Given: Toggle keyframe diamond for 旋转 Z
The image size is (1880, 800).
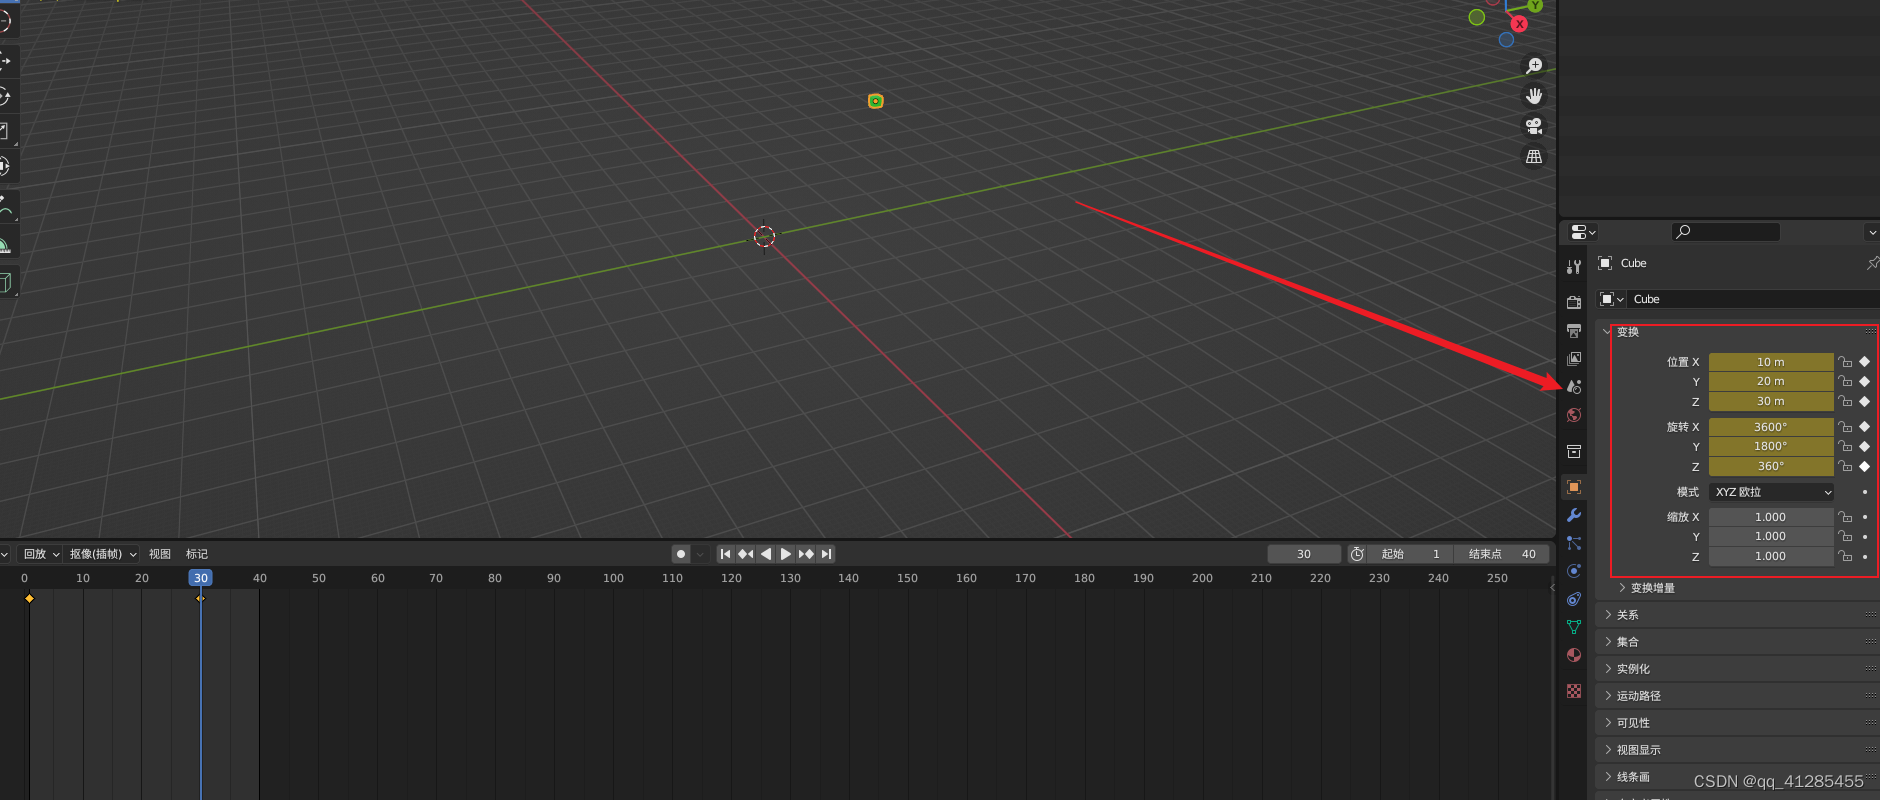Looking at the screenshot, I should (1865, 466).
